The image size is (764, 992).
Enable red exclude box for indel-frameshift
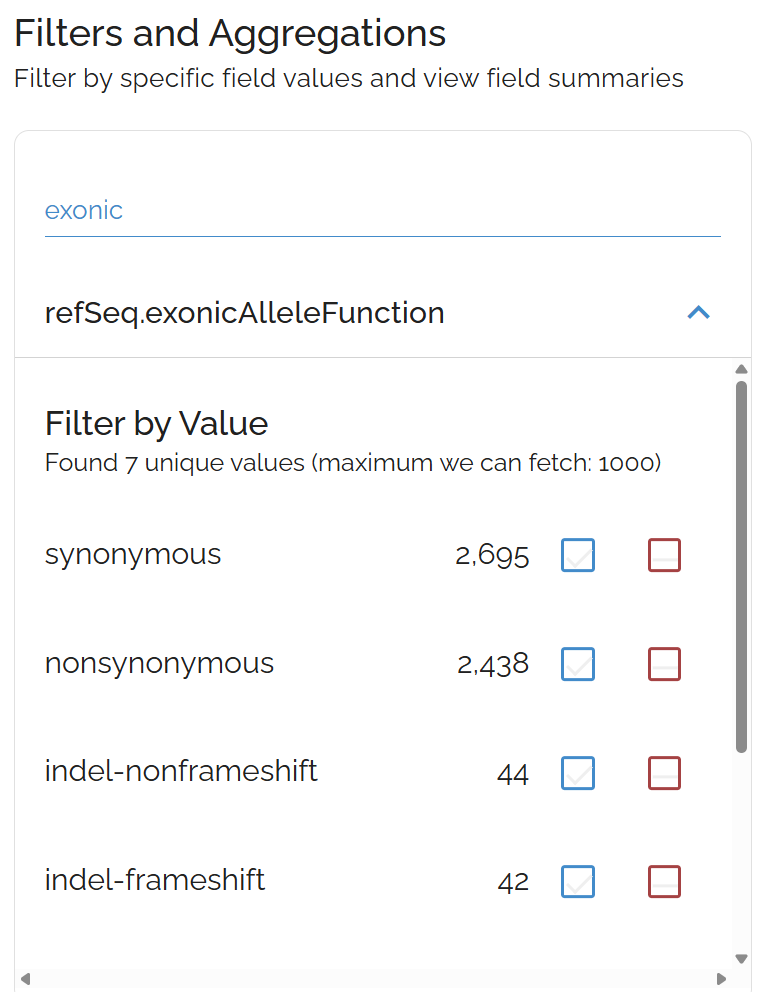665,882
